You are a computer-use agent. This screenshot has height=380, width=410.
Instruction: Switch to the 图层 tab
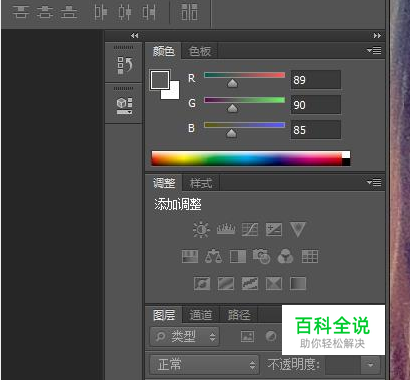point(164,315)
